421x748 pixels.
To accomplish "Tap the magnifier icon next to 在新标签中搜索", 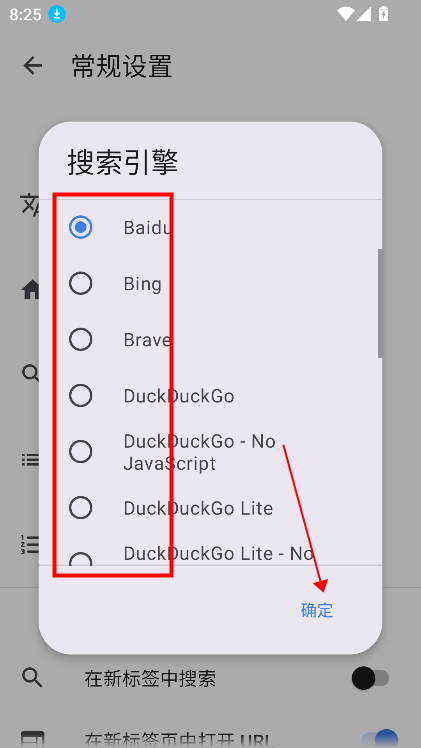I will pyautogui.click(x=32, y=678).
